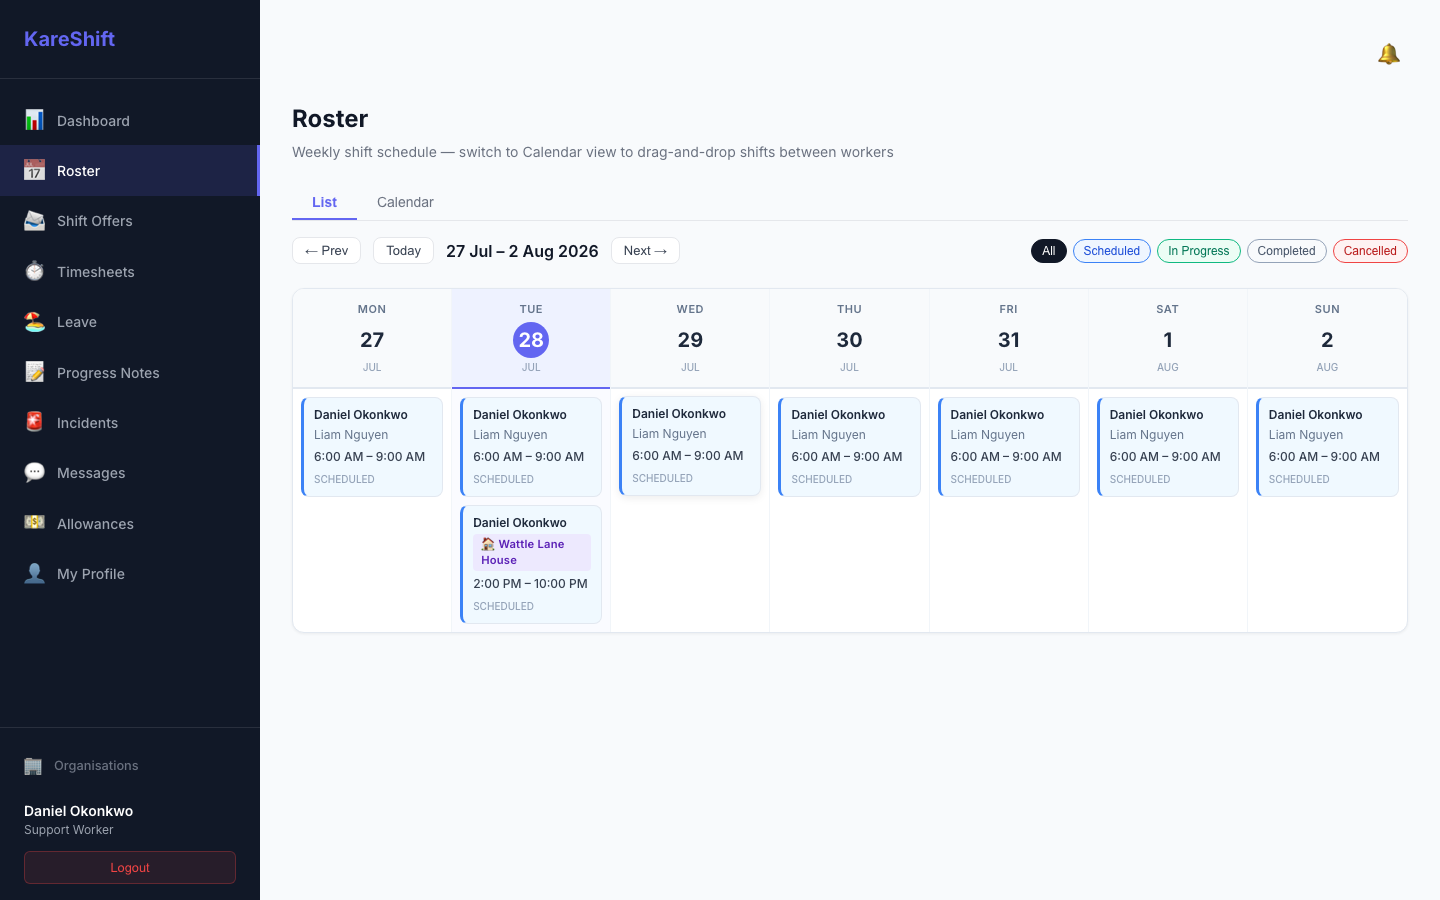Open Messages
The height and width of the screenshot is (900, 1440).
click(130, 472)
